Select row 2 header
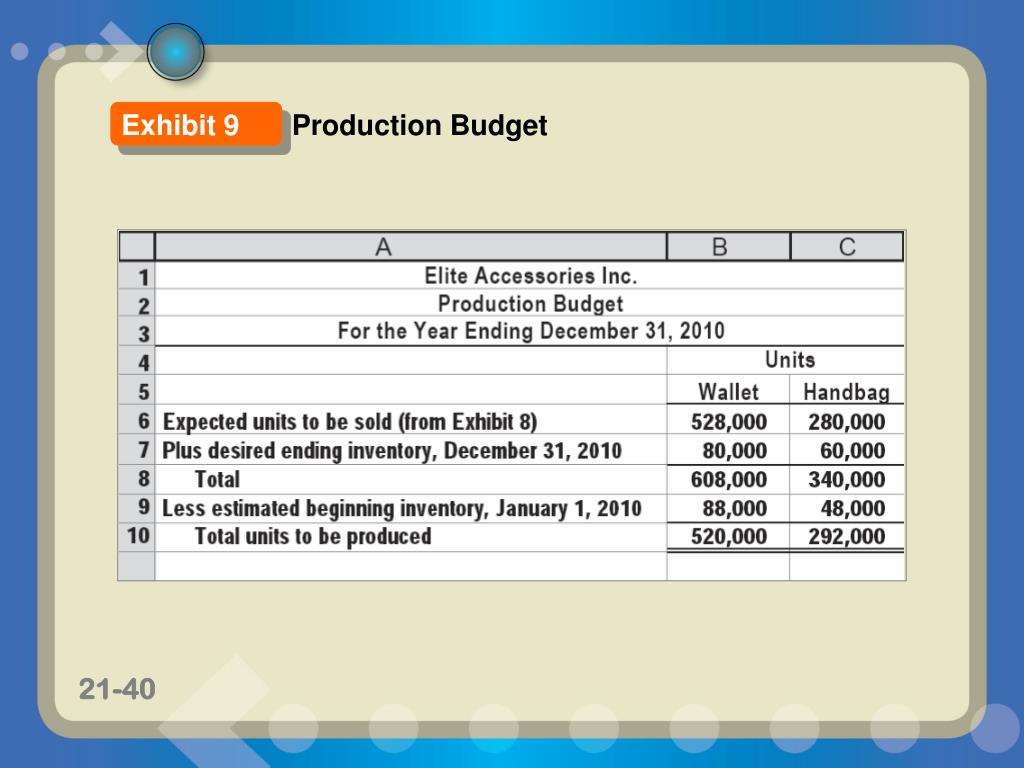This screenshot has width=1024, height=768. tap(136, 304)
